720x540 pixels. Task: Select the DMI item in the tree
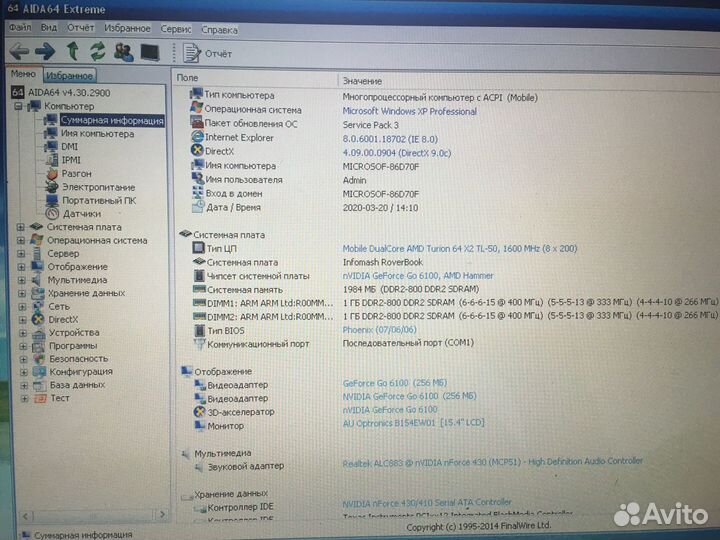69,146
